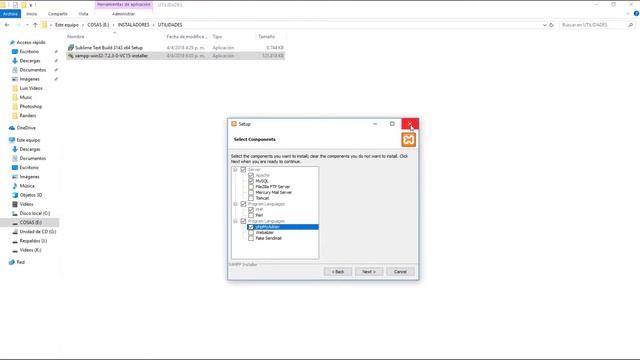Check the Tomcat checkbox
This screenshot has height=360, width=640.
[x=251, y=198]
